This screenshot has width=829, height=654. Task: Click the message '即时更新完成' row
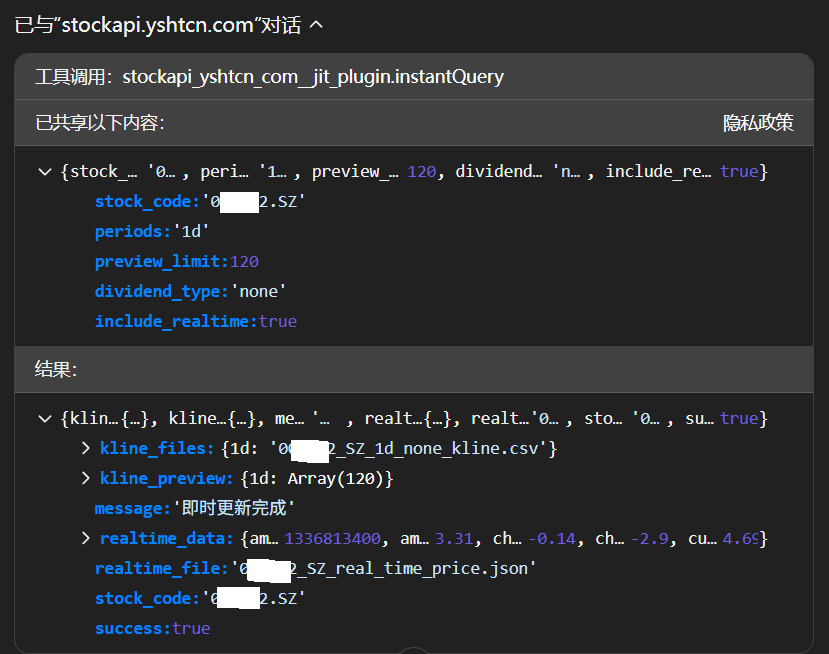coord(195,508)
